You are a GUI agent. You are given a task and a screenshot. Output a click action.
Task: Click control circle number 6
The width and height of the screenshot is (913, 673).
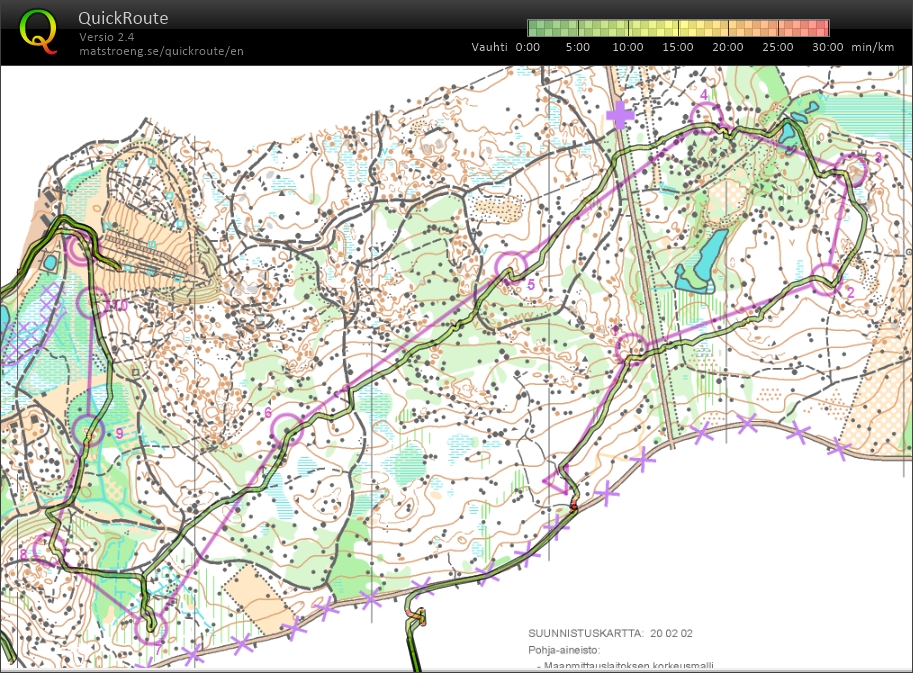pos(287,429)
